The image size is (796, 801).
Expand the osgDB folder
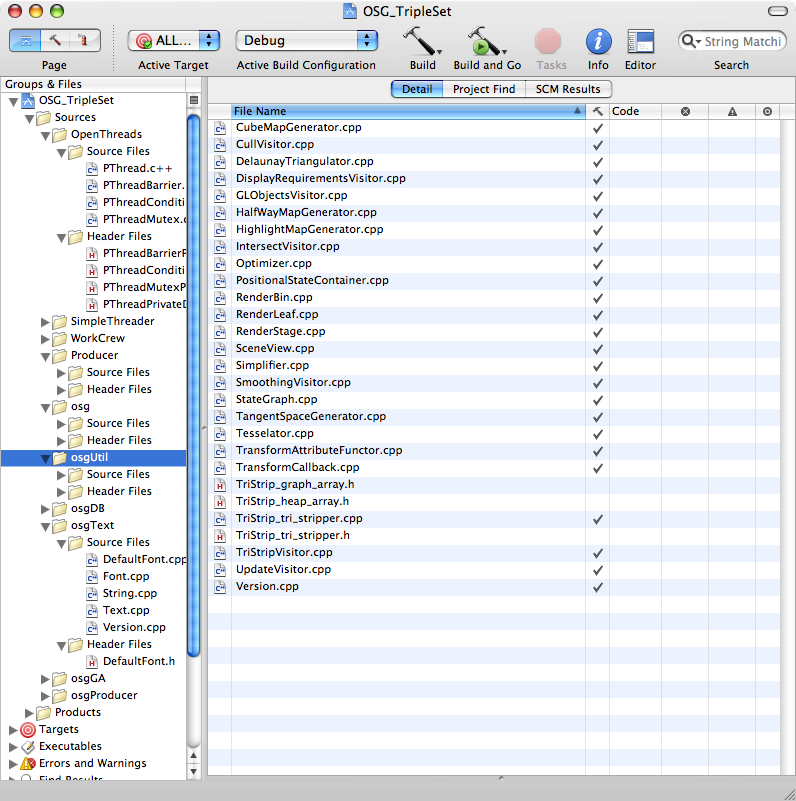point(45,509)
